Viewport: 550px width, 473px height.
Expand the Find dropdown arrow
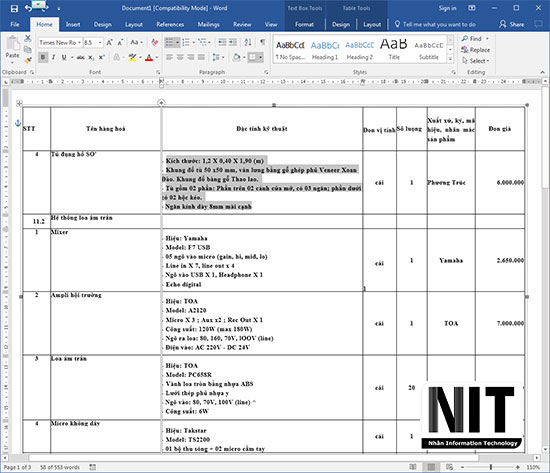pos(487,39)
